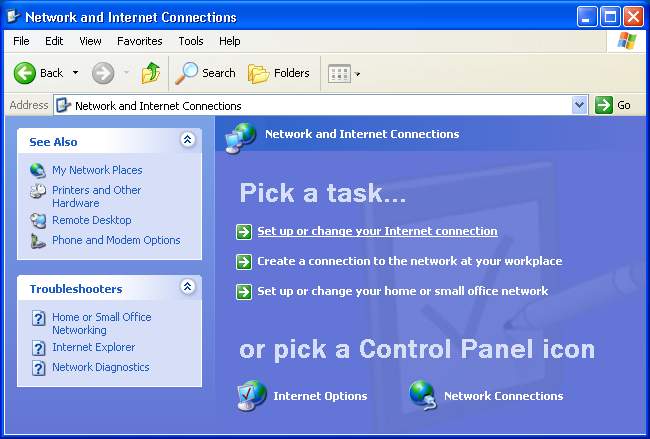Click the green Go arrow button
The height and width of the screenshot is (439, 650).
click(604, 105)
